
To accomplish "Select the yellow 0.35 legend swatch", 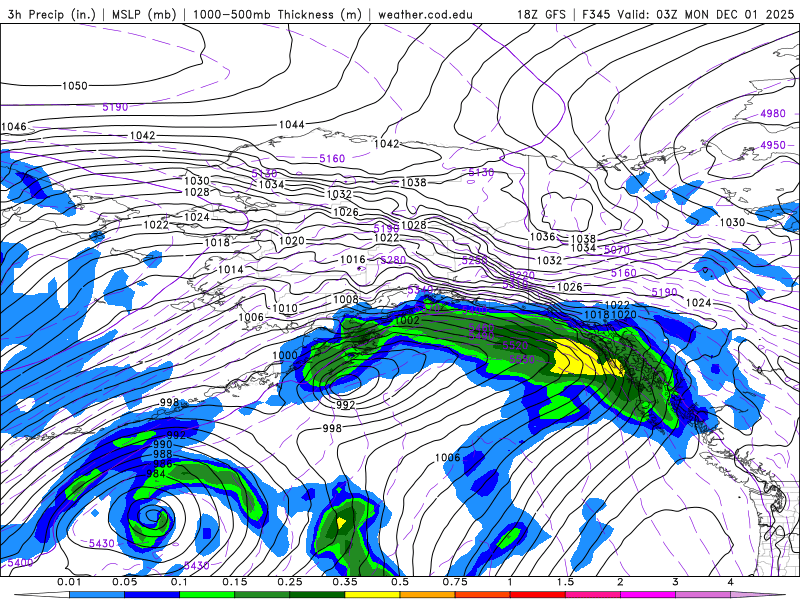I will click(x=372, y=595).
